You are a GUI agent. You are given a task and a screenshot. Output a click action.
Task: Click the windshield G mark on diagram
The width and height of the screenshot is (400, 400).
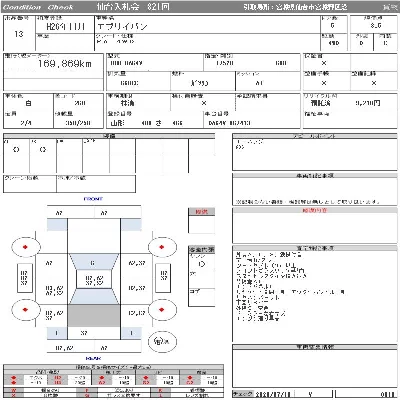click(93, 263)
